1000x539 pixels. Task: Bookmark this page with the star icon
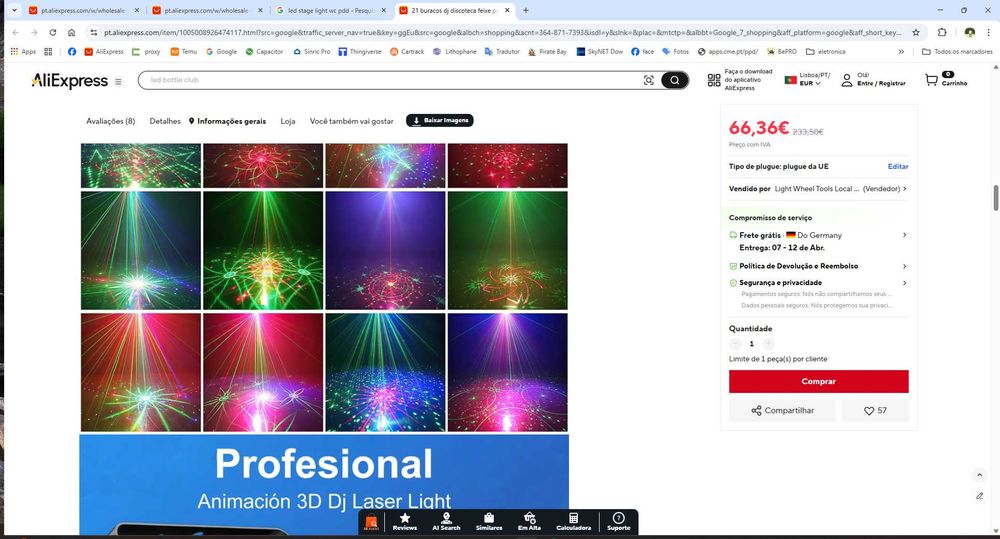coord(916,33)
